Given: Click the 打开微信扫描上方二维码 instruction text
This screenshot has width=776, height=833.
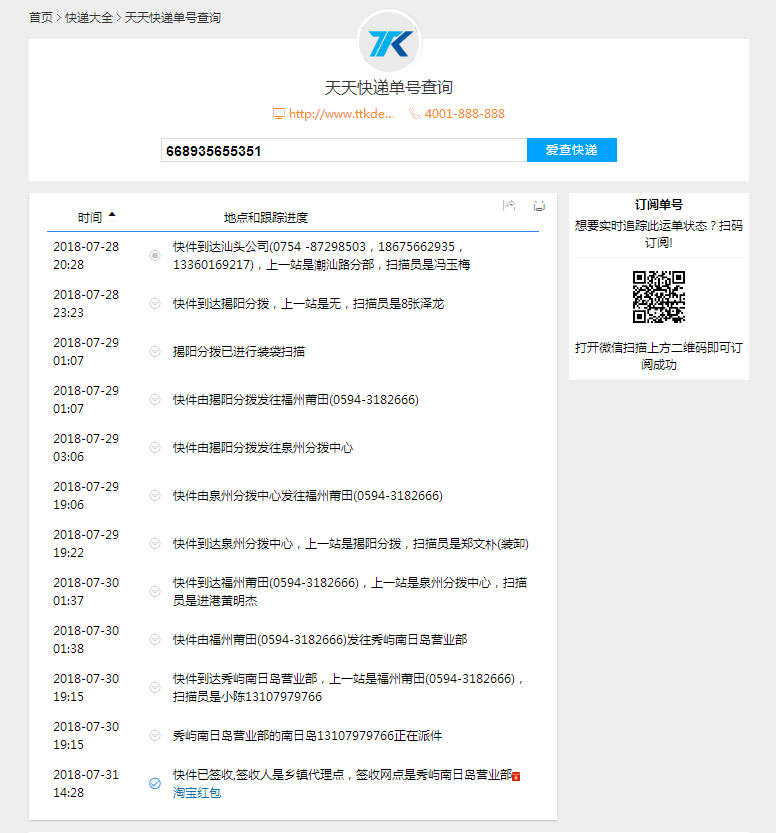Looking at the screenshot, I should 659,356.
